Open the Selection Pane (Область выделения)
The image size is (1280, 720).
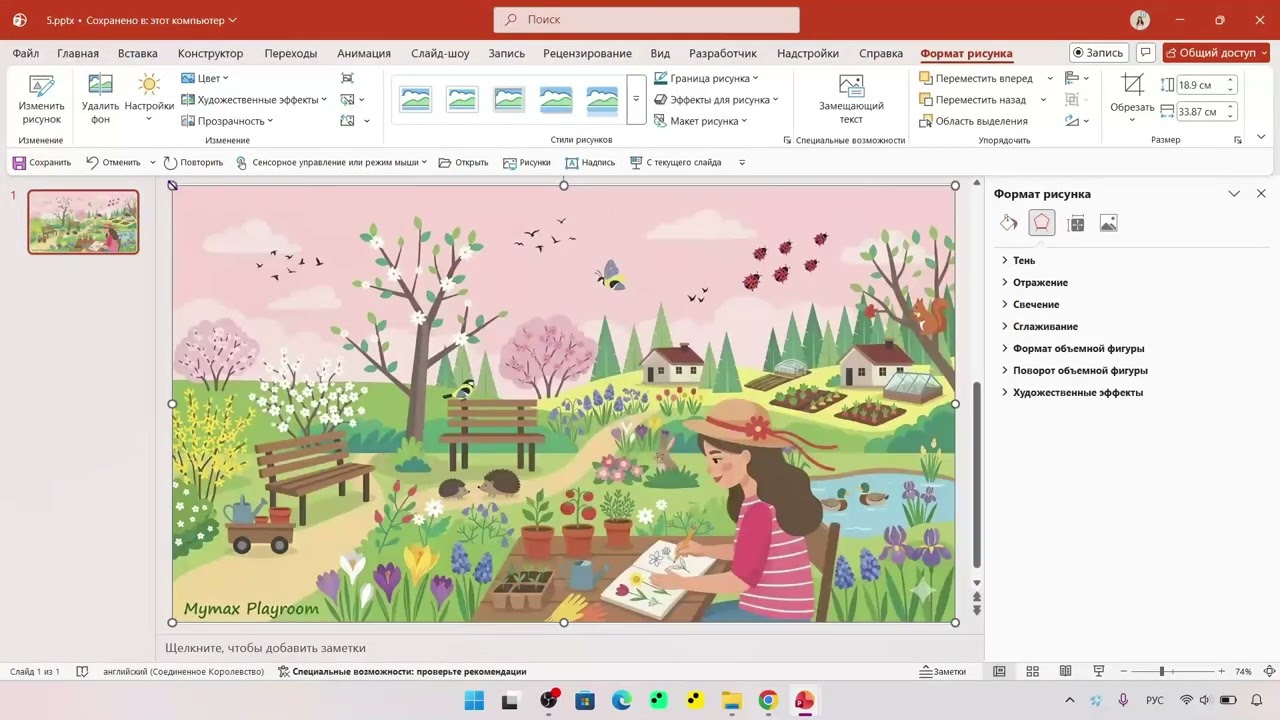(x=973, y=121)
